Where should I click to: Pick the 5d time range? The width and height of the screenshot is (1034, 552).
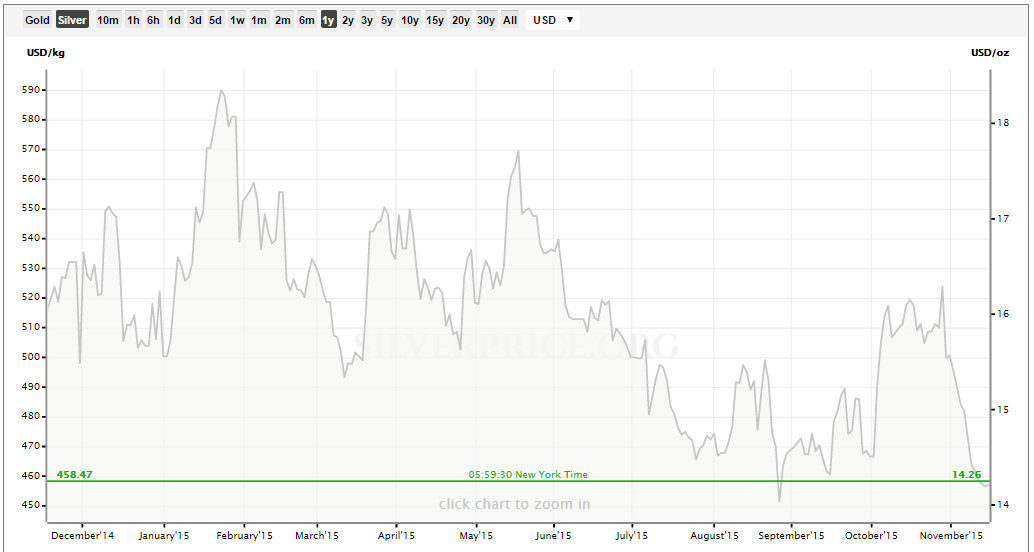coord(215,20)
